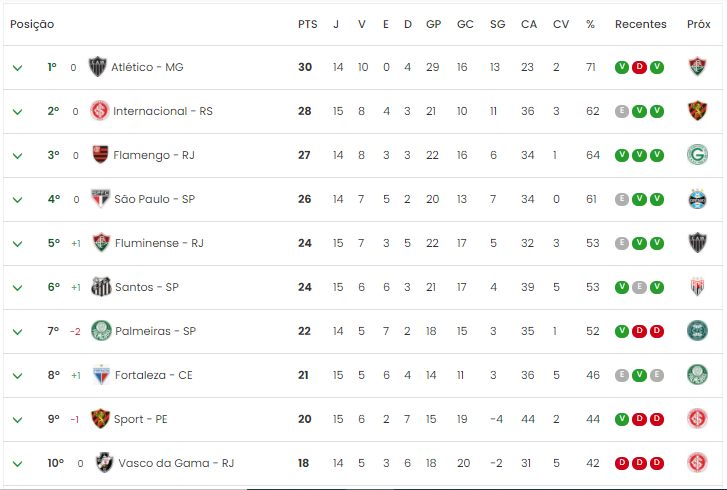Click red D result badge for Atlético

click(x=639, y=67)
